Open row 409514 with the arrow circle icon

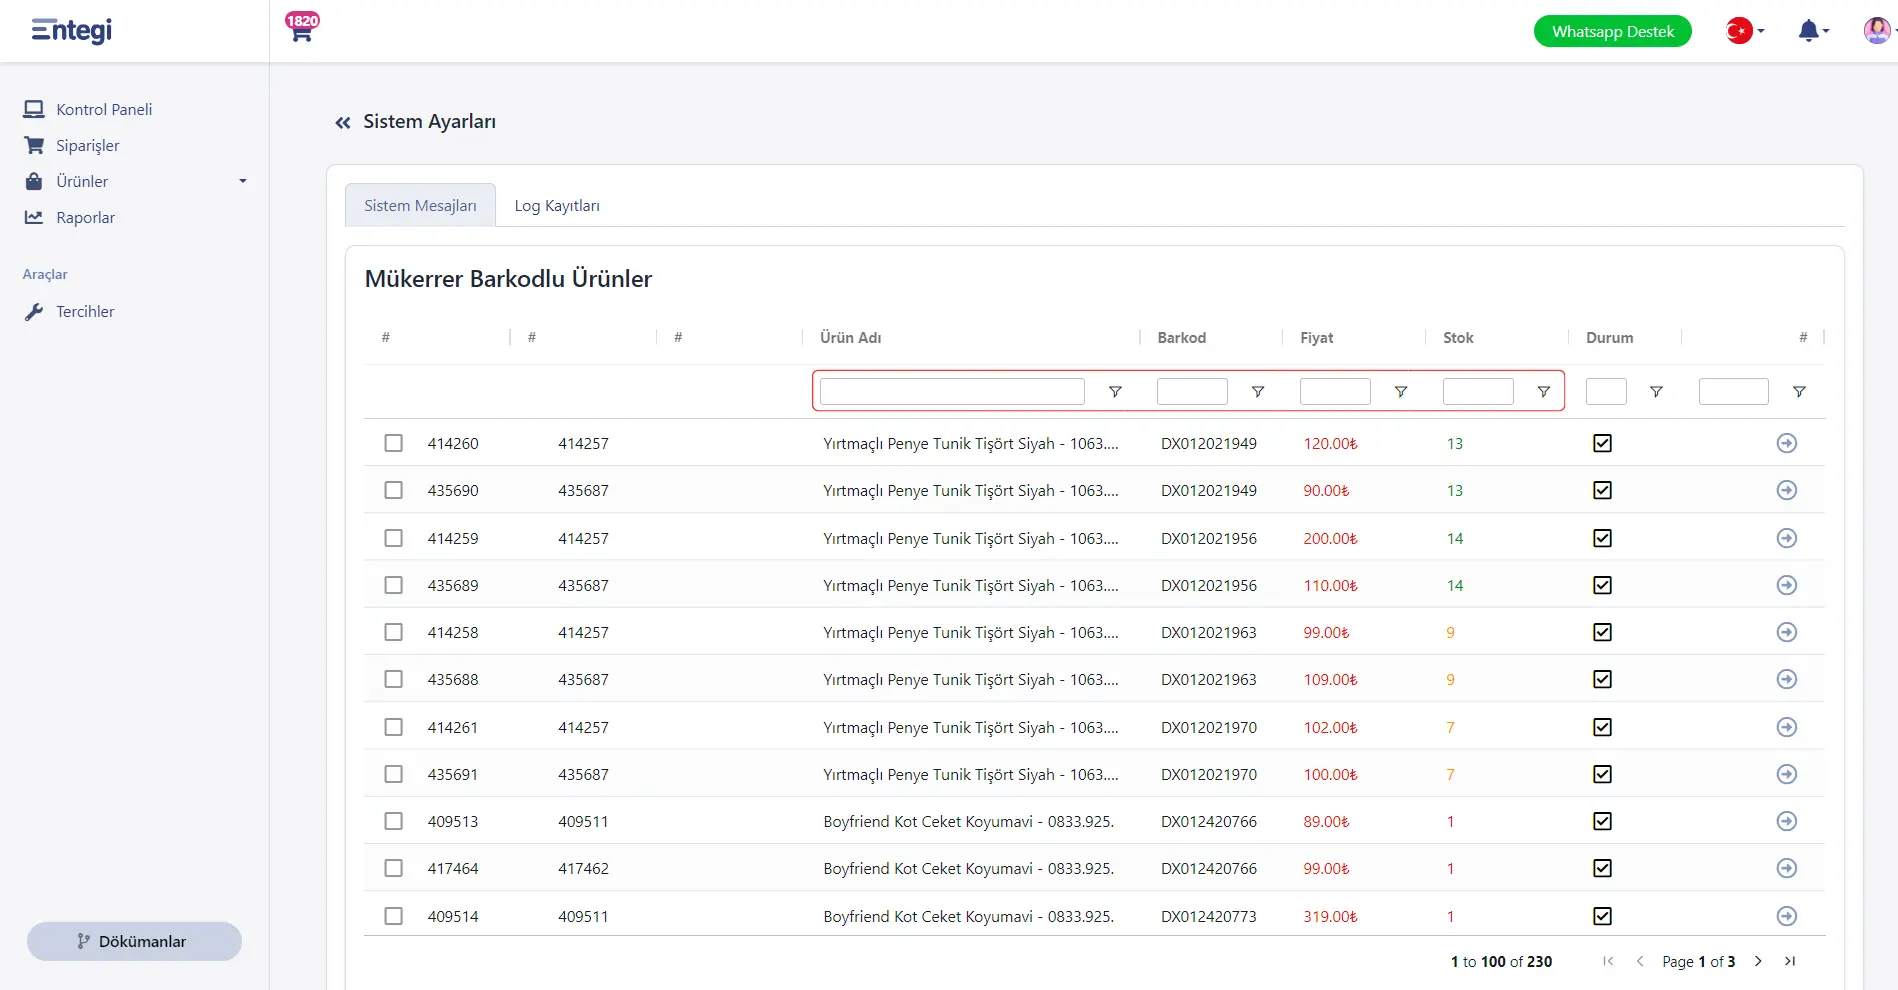click(x=1787, y=916)
